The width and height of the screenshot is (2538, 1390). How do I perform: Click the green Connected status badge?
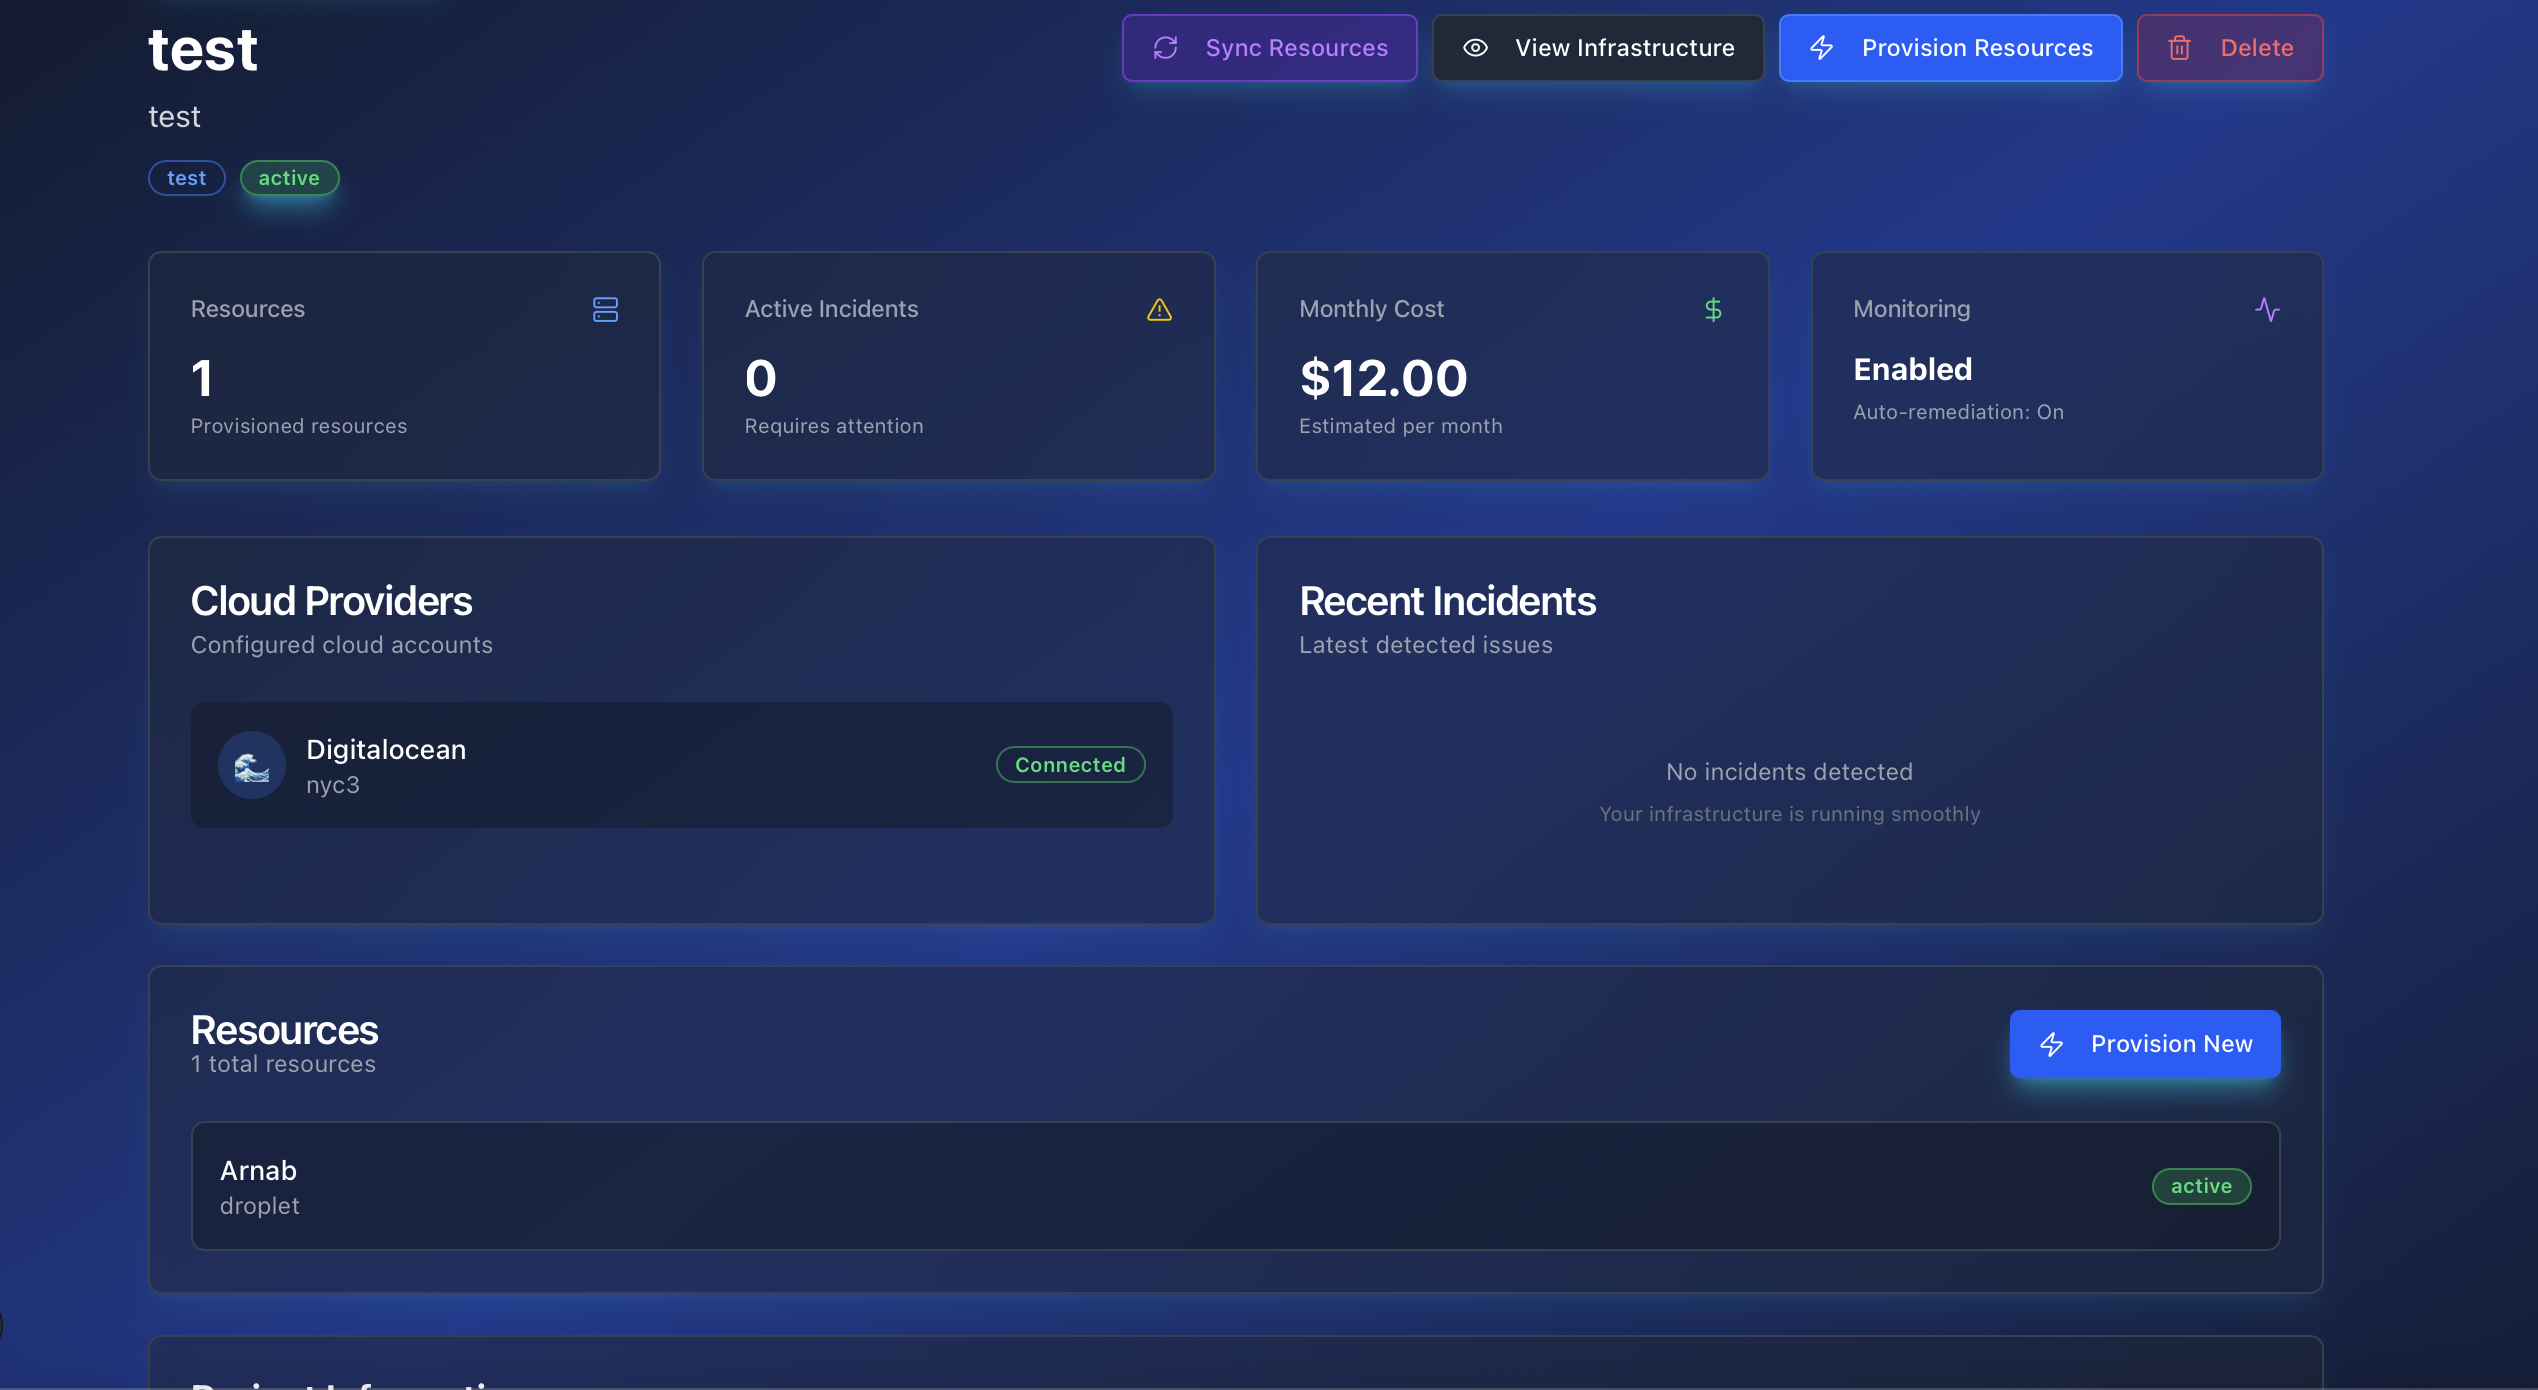1070,765
